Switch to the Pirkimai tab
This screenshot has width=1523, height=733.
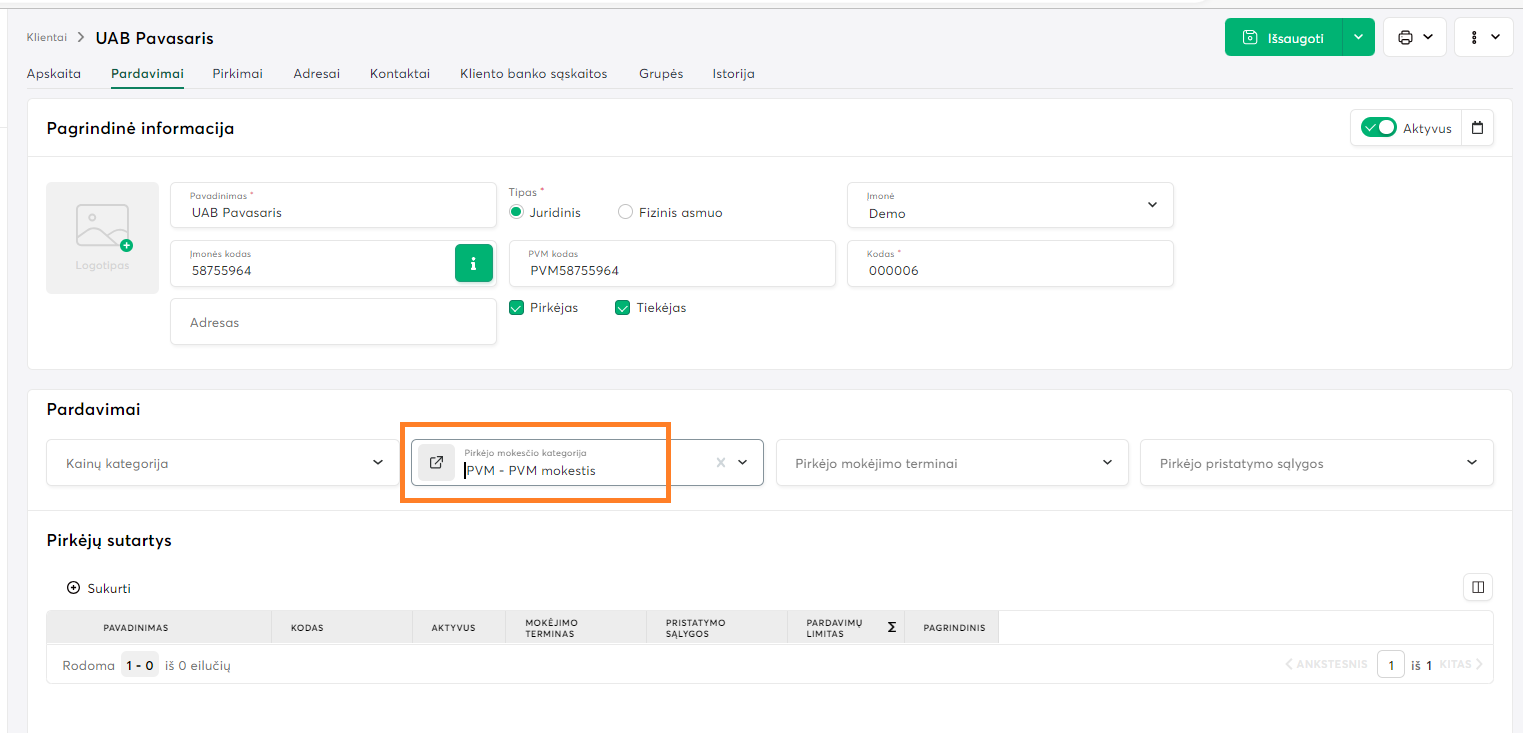pyautogui.click(x=237, y=74)
